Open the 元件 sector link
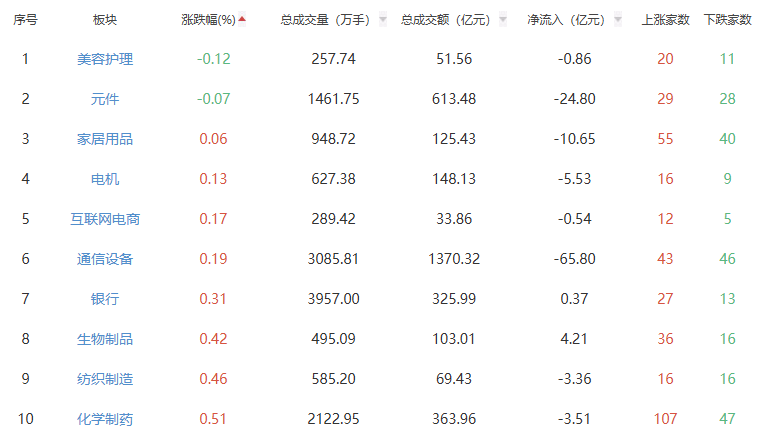This screenshot has height=438, width=770. pos(105,99)
